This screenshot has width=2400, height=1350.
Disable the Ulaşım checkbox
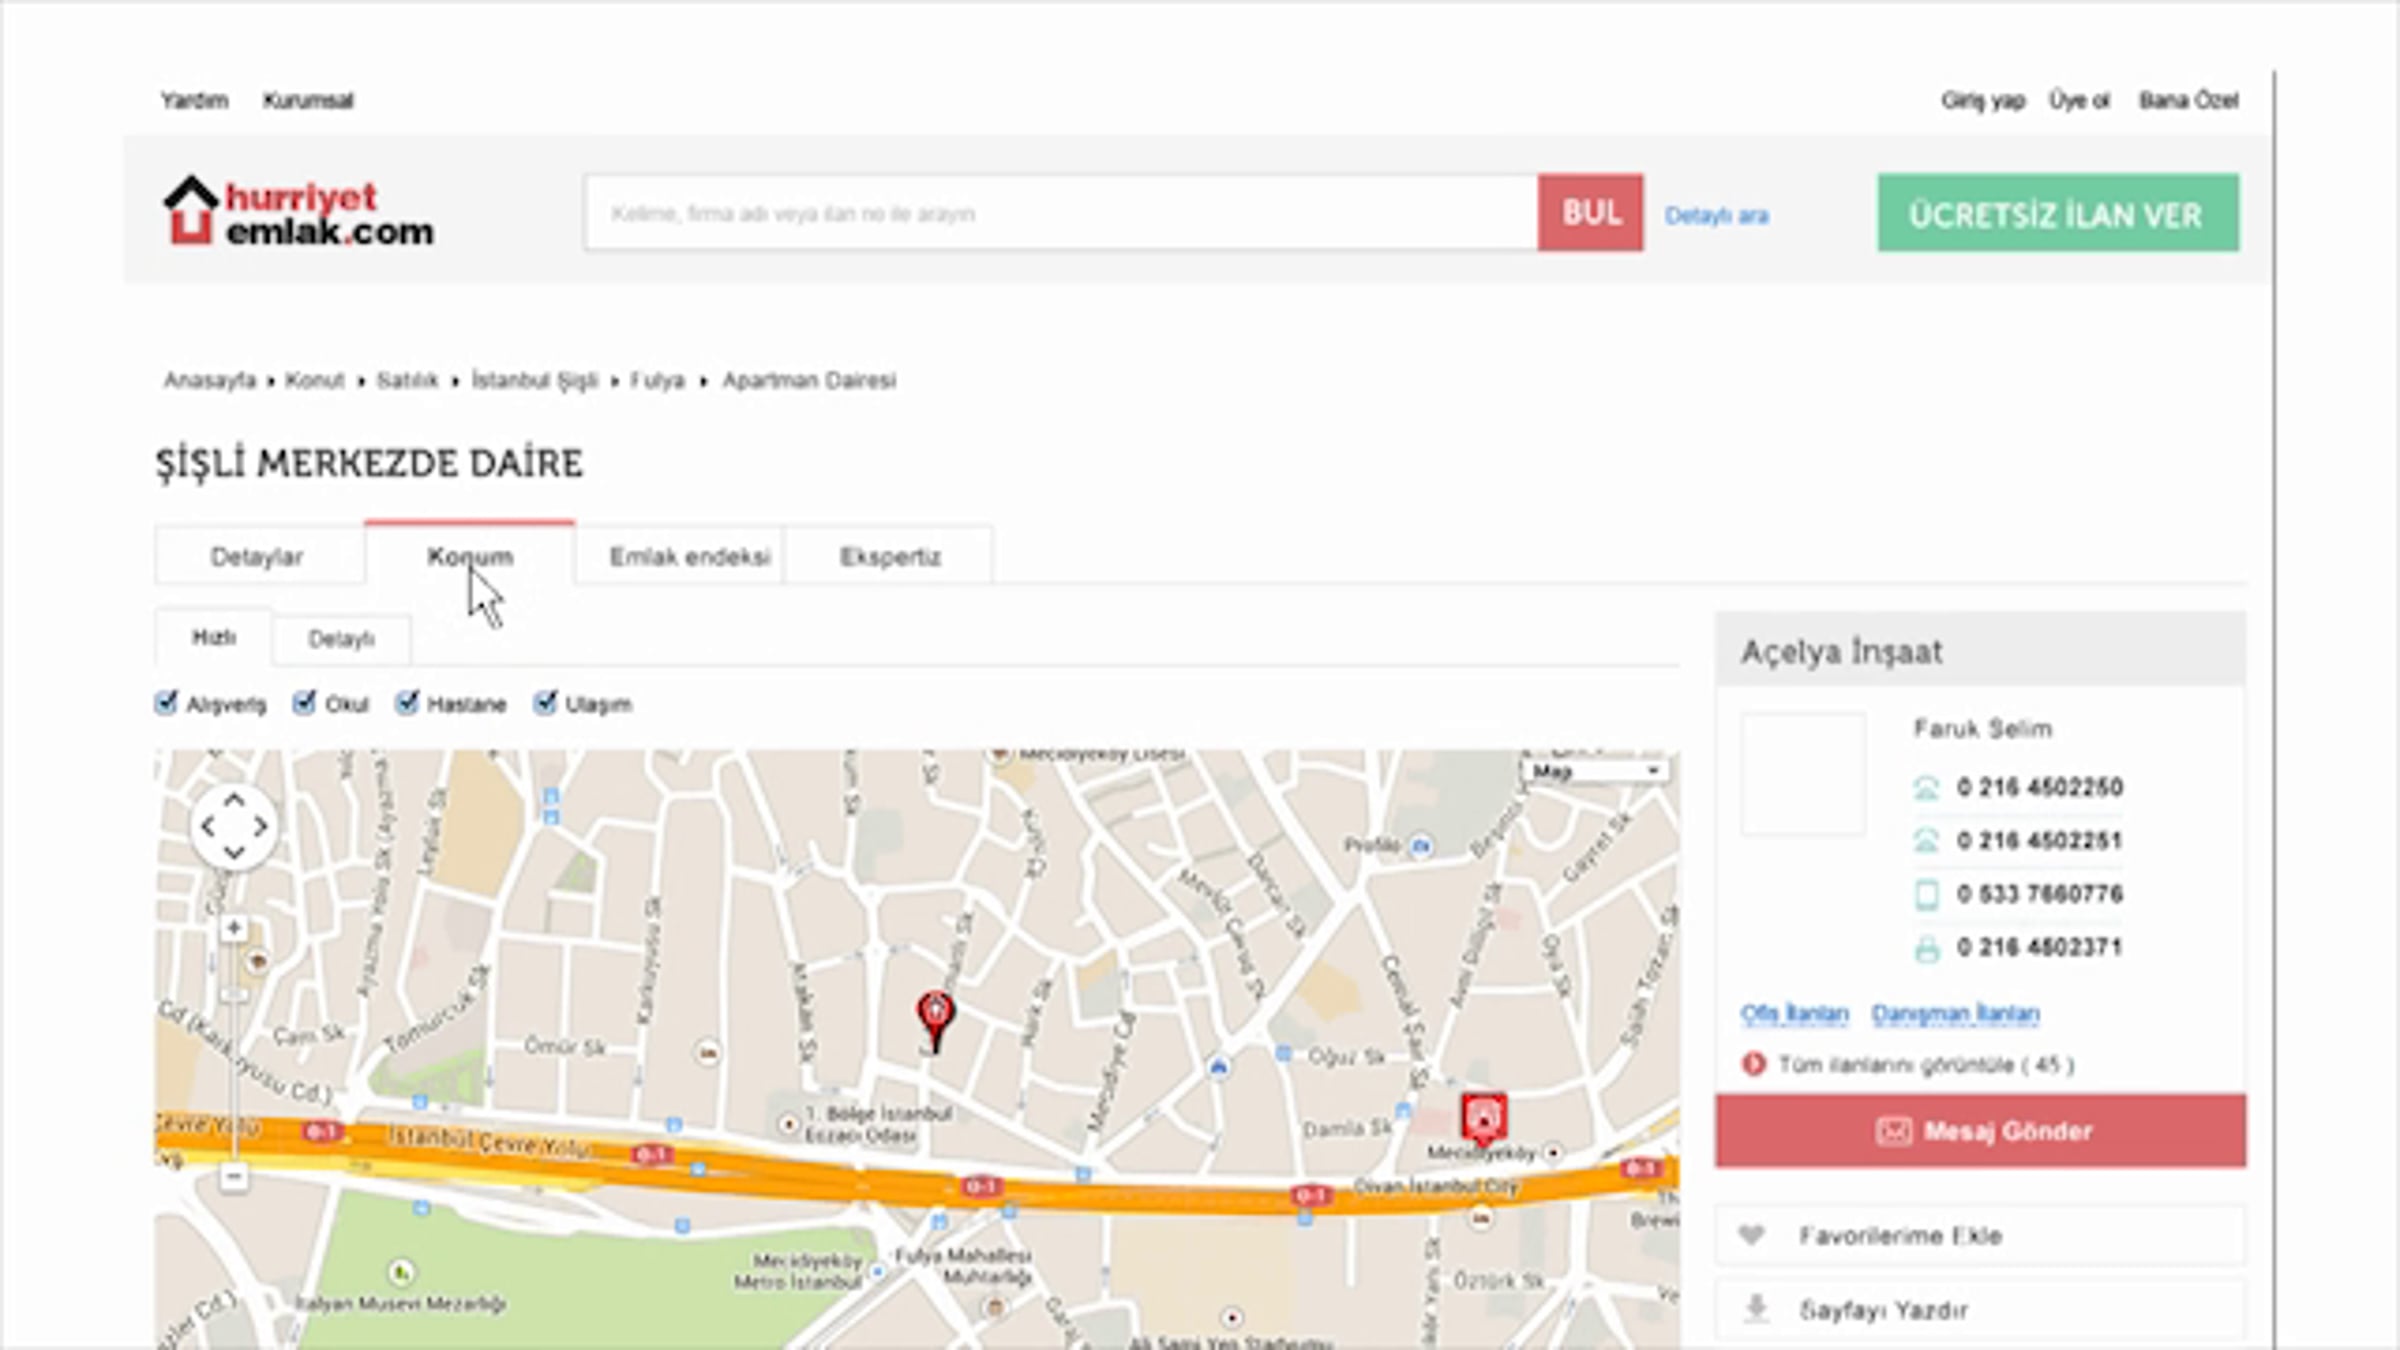click(545, 703)
